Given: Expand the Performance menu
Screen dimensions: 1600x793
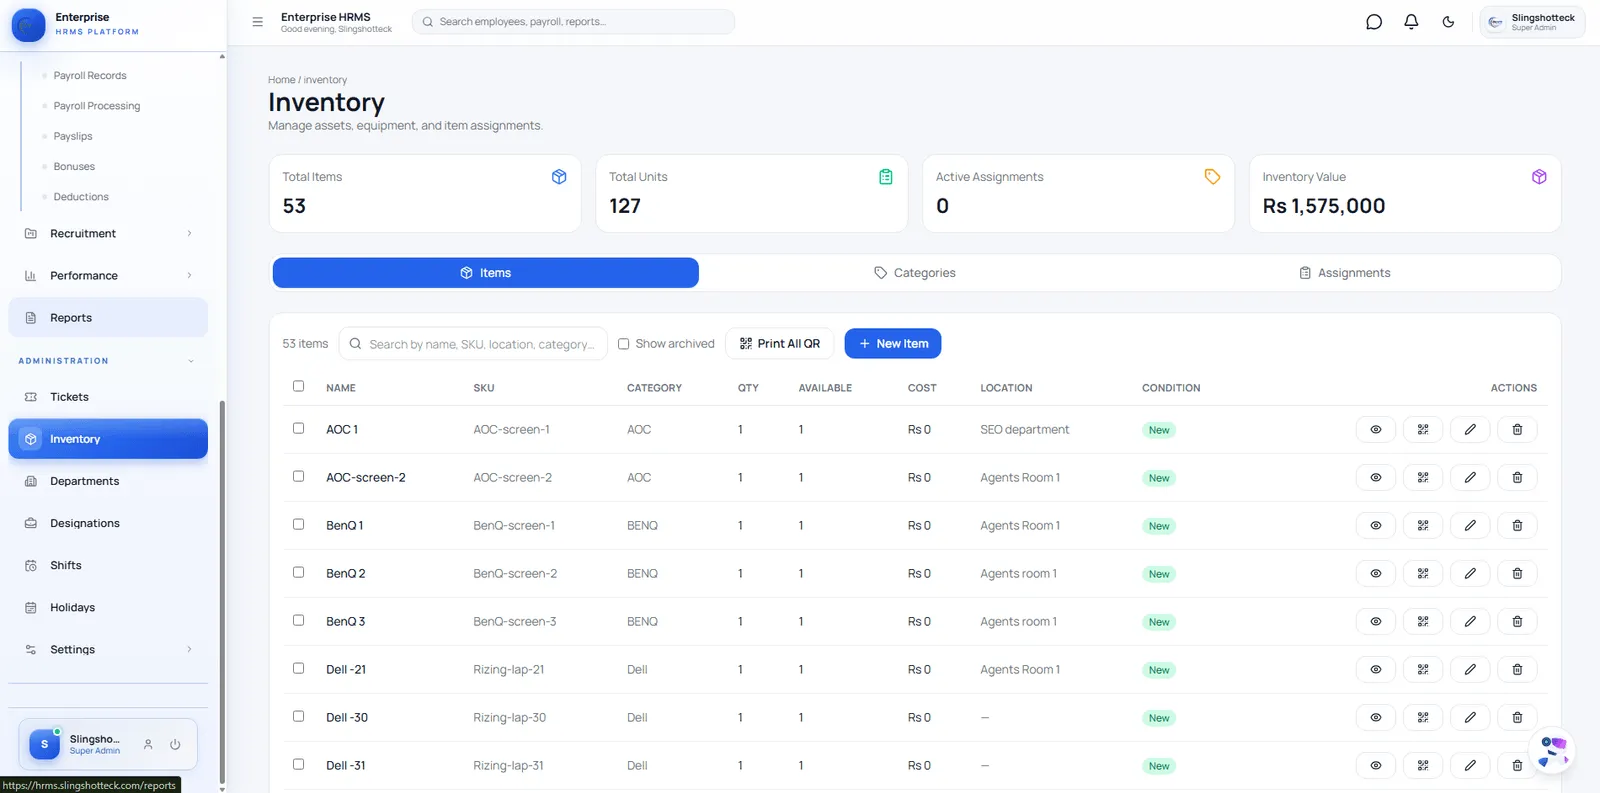Looking at the screenshot, I should pos(108,276).
